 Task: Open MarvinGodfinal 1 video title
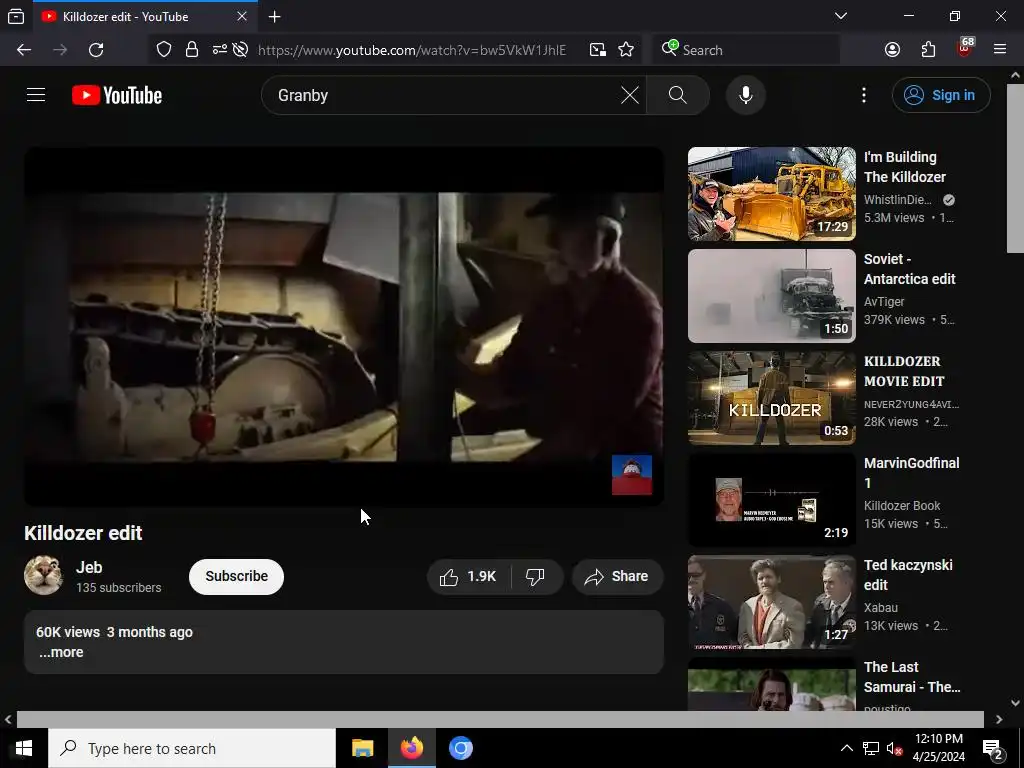click(911, 473)
